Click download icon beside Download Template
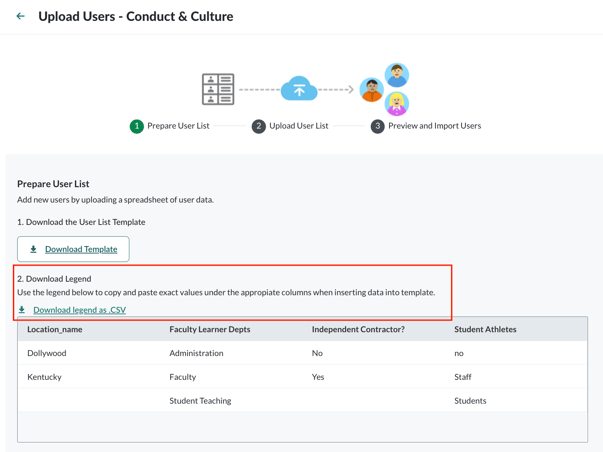Viewport: 603px width, 452px height. click(33, 249)
